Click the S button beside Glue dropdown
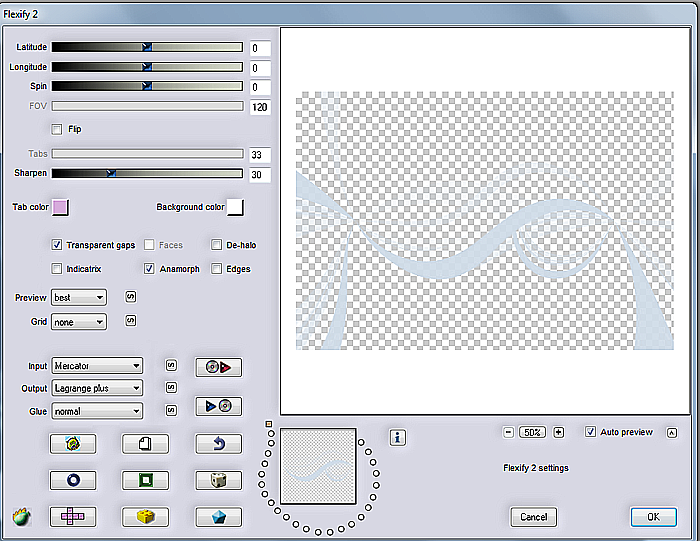The image size is (700, 541). pyautogui.click(x=171, y=410)
